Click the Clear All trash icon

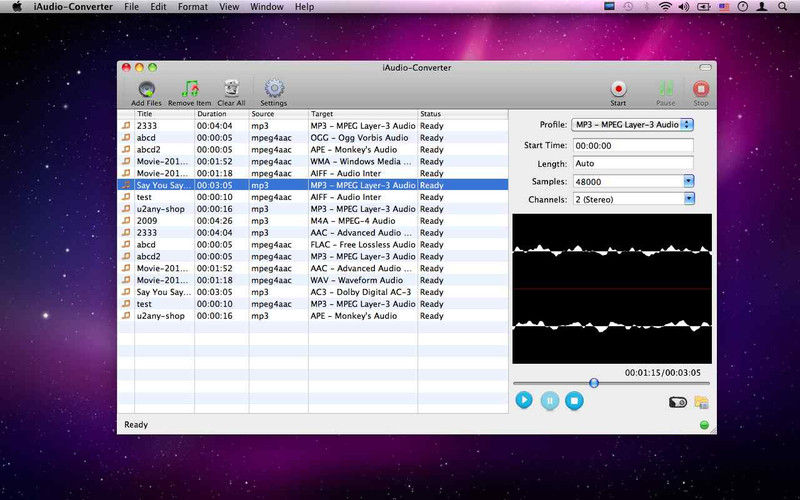point(232,89)
